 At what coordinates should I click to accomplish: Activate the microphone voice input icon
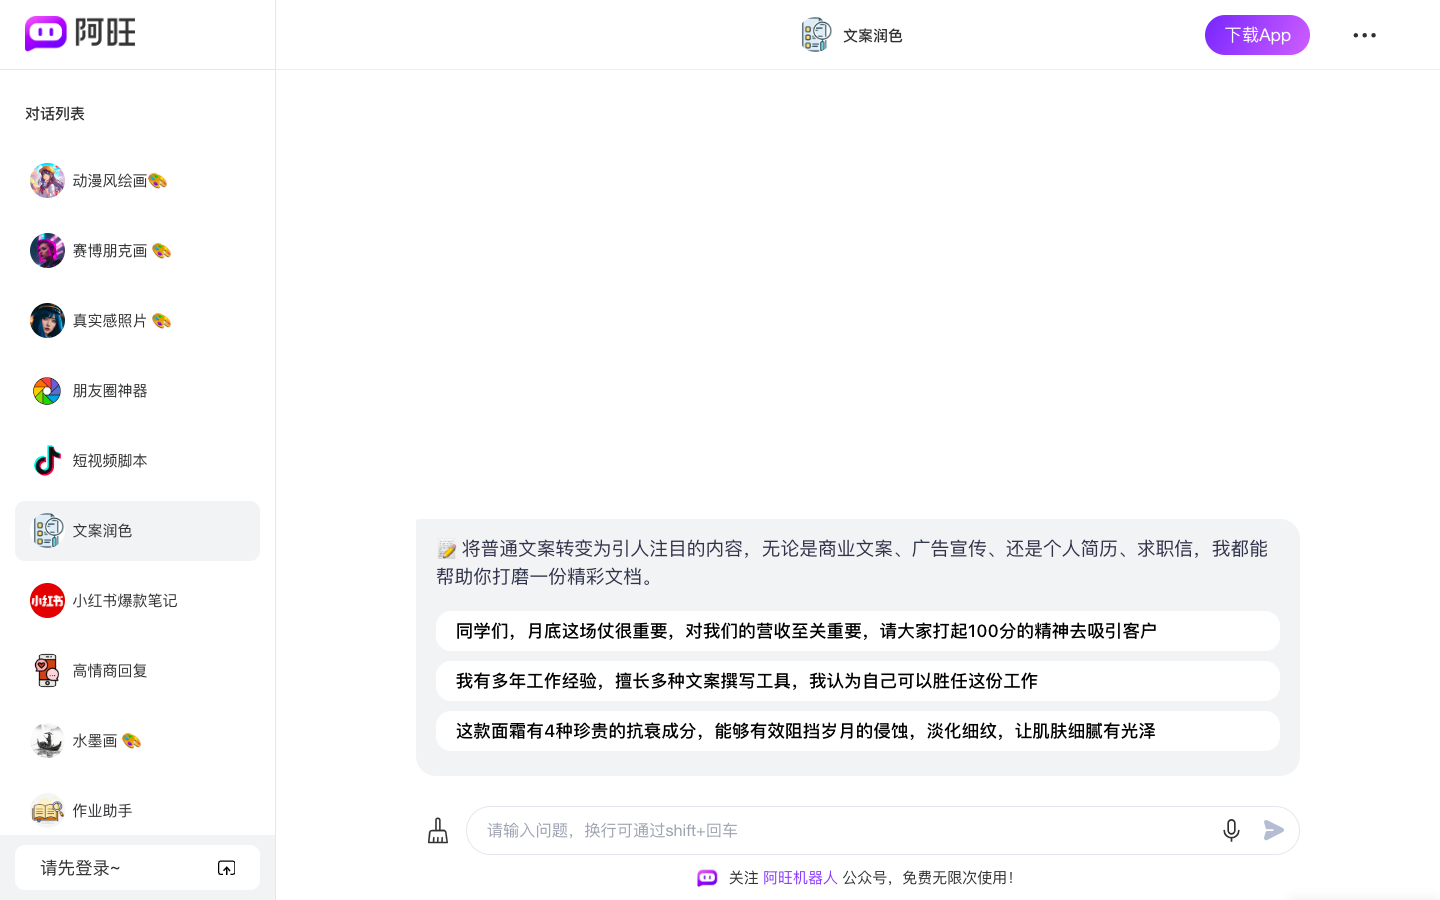point(1231,830)
